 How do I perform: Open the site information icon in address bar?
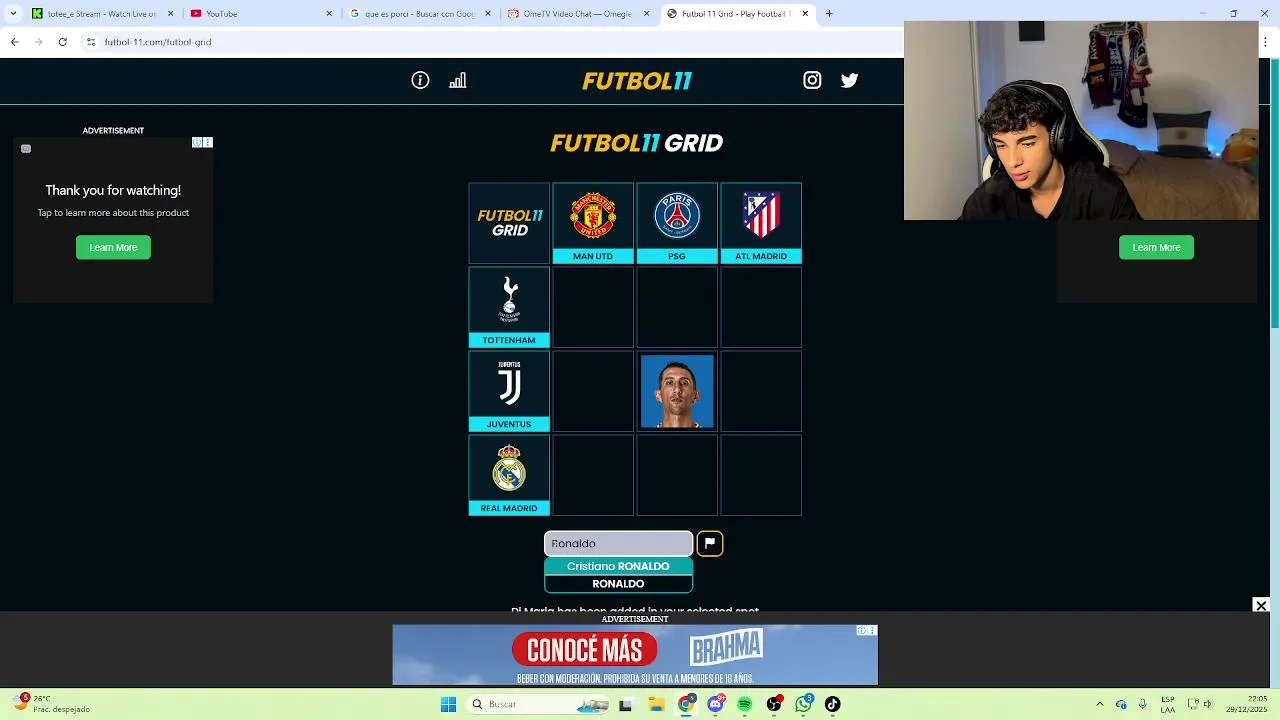tap(91, 42)
